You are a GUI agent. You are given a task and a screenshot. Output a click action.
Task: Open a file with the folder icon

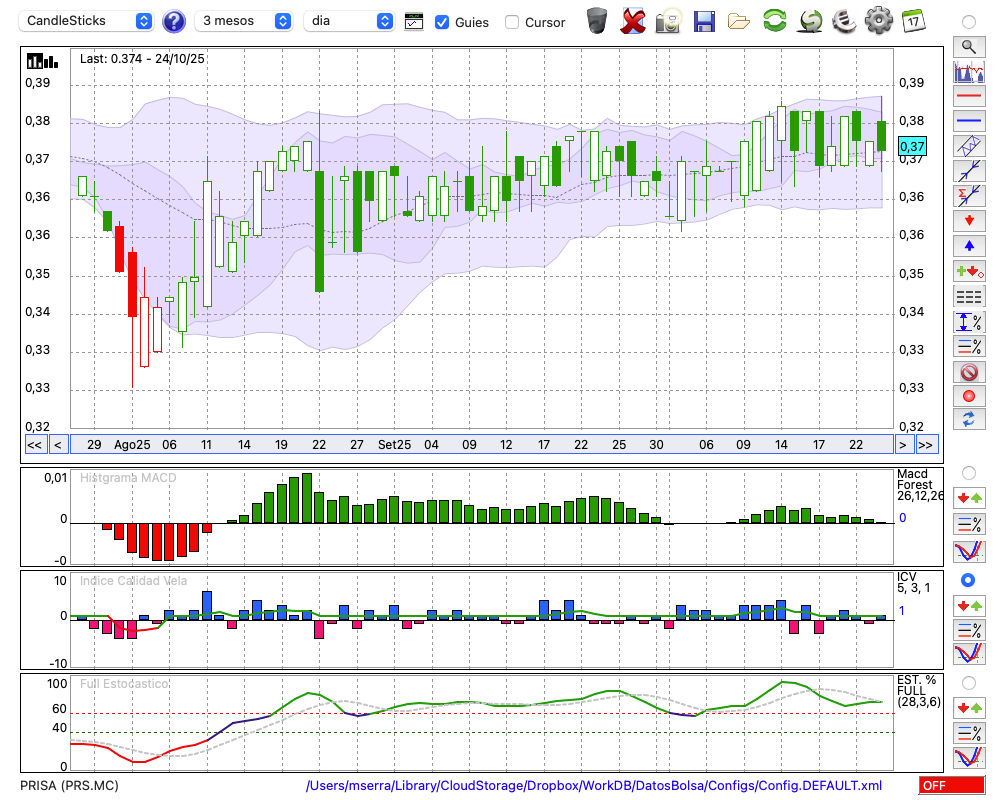tap(739, 21)
